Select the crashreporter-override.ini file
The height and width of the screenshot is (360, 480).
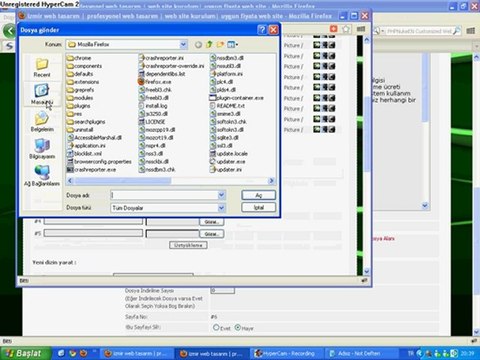[172, 66]
